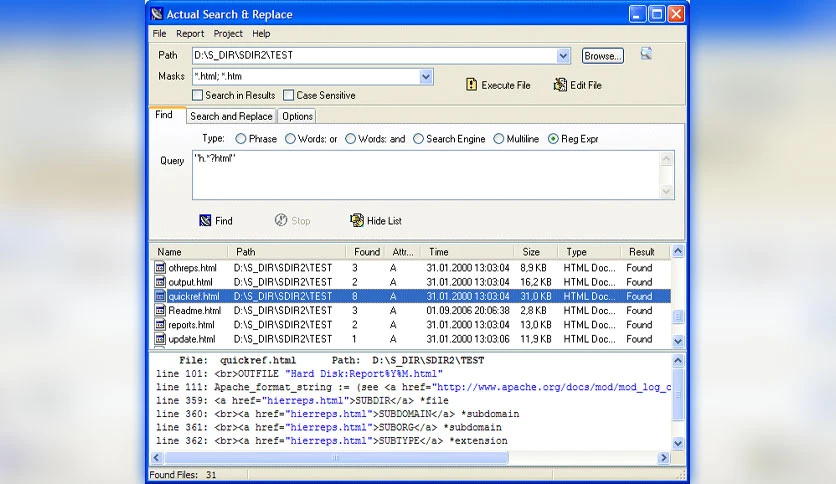This screenshot has height=484, width=836.
Task: Expand the Path dropdown list
Action: 563,55
